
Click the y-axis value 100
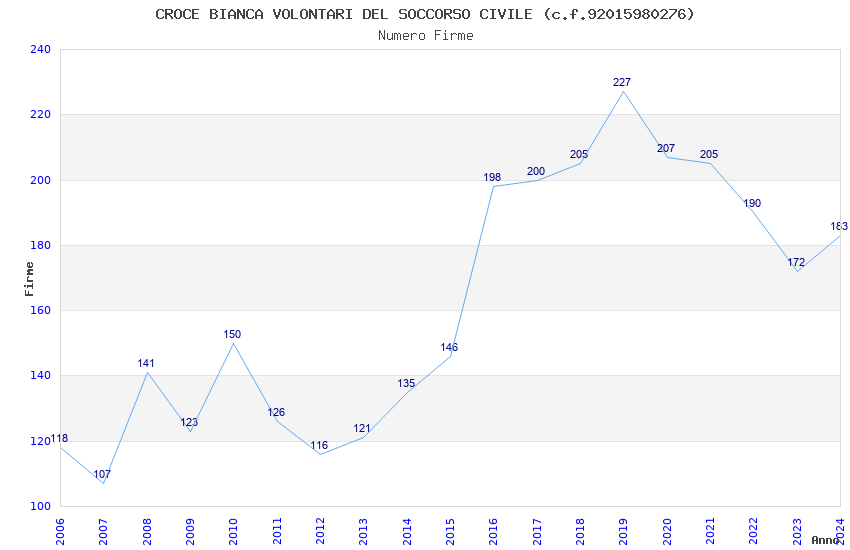pos(40,506)
